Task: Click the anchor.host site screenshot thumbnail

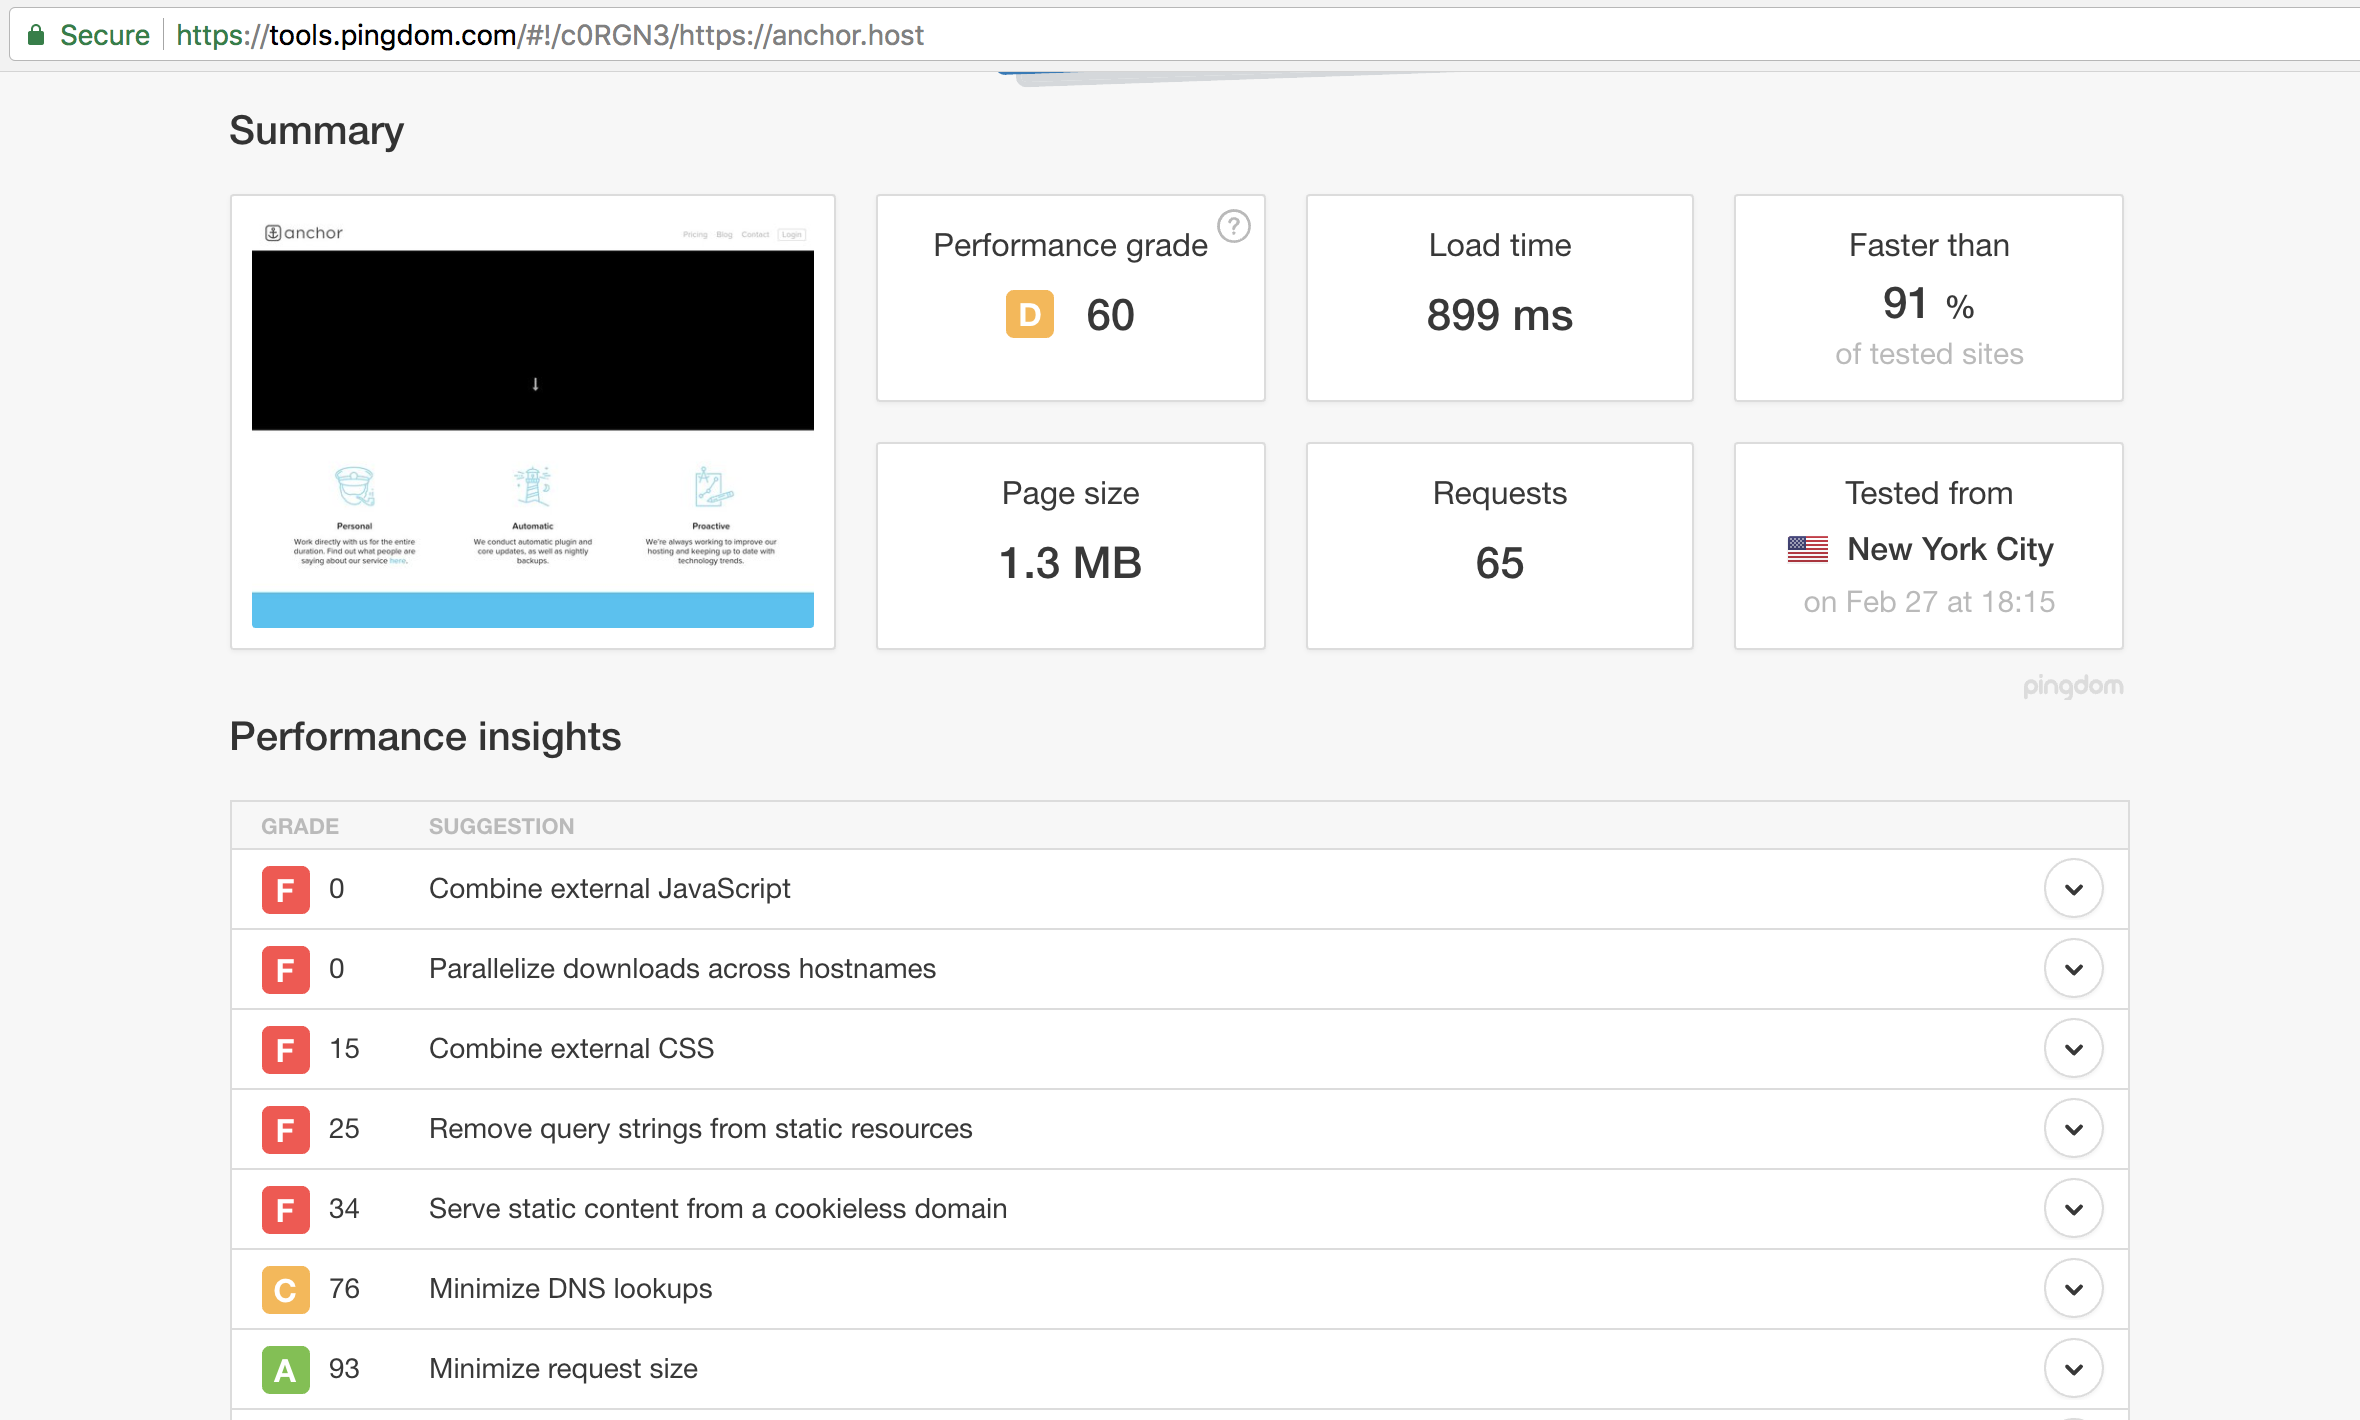Action: pos(533,422)
